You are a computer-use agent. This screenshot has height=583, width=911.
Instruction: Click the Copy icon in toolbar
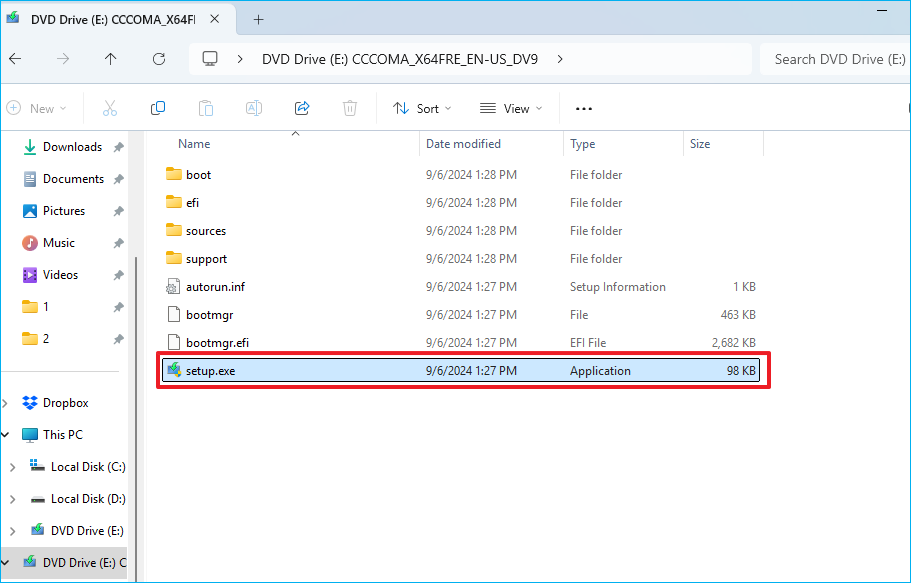[x=157, y=108]
